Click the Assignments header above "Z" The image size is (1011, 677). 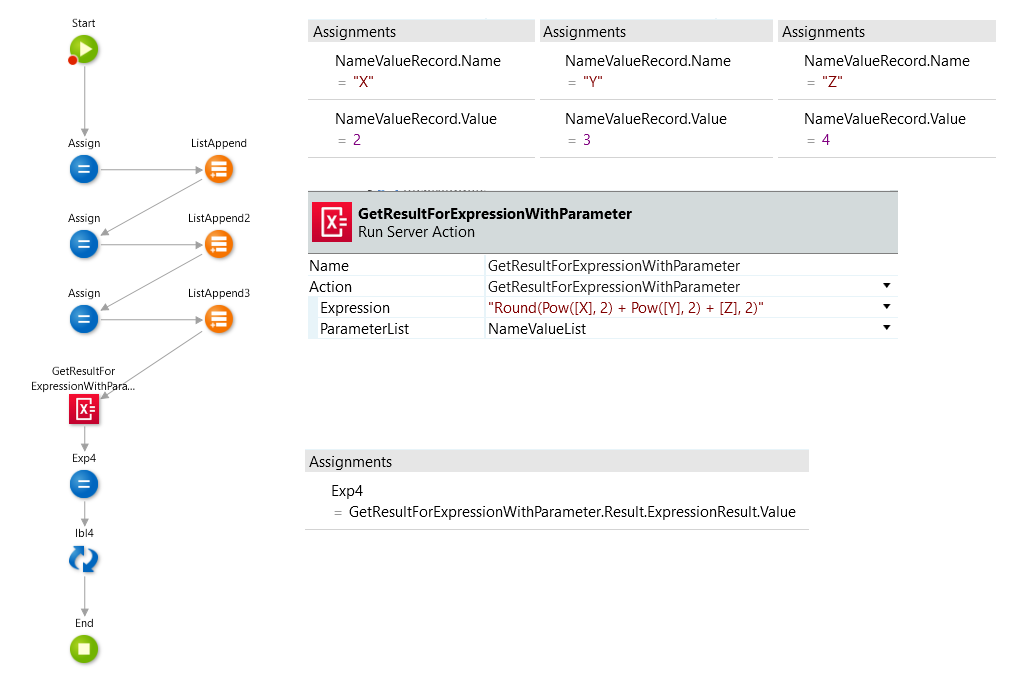pos(887,32)
